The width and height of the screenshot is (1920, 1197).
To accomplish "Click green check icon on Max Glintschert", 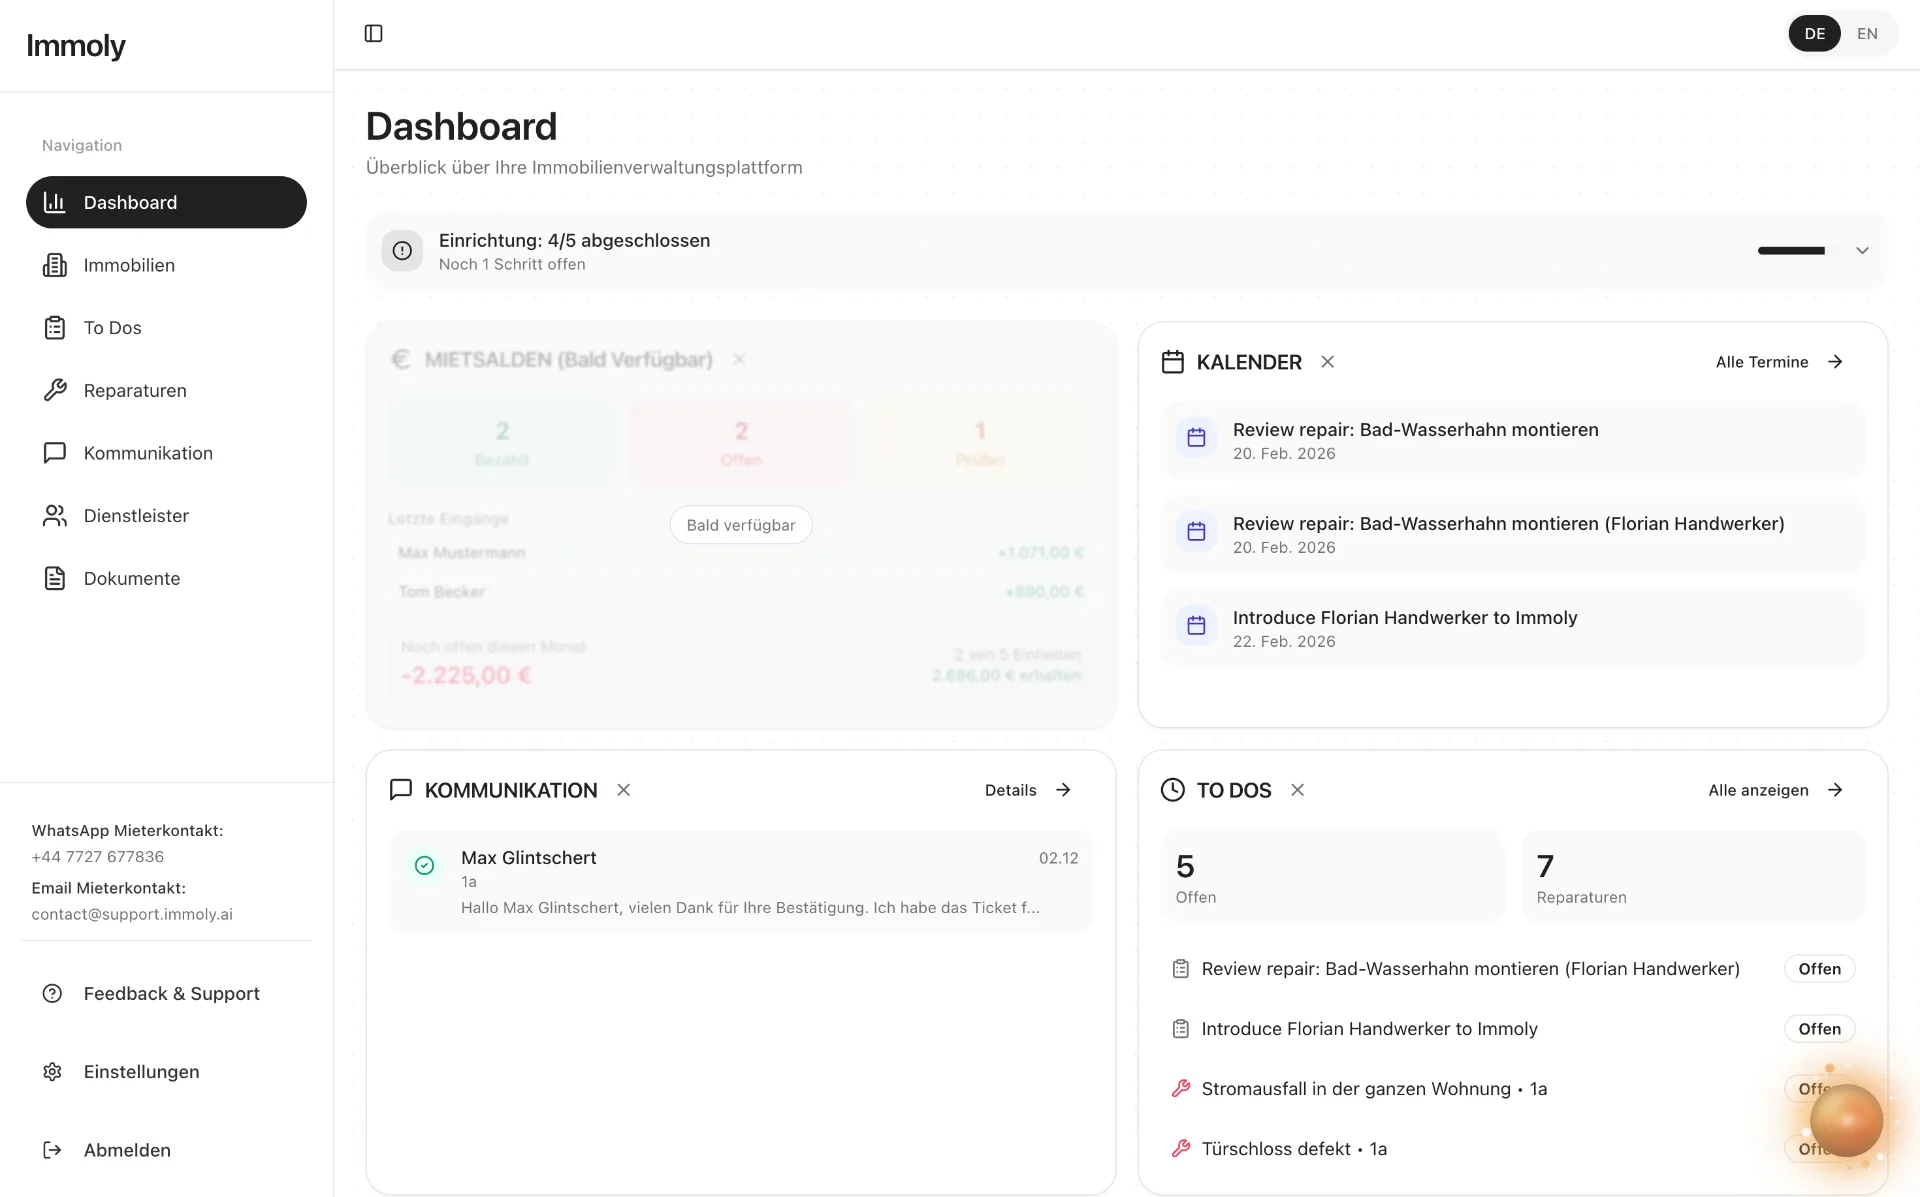I will coord(424,865).
